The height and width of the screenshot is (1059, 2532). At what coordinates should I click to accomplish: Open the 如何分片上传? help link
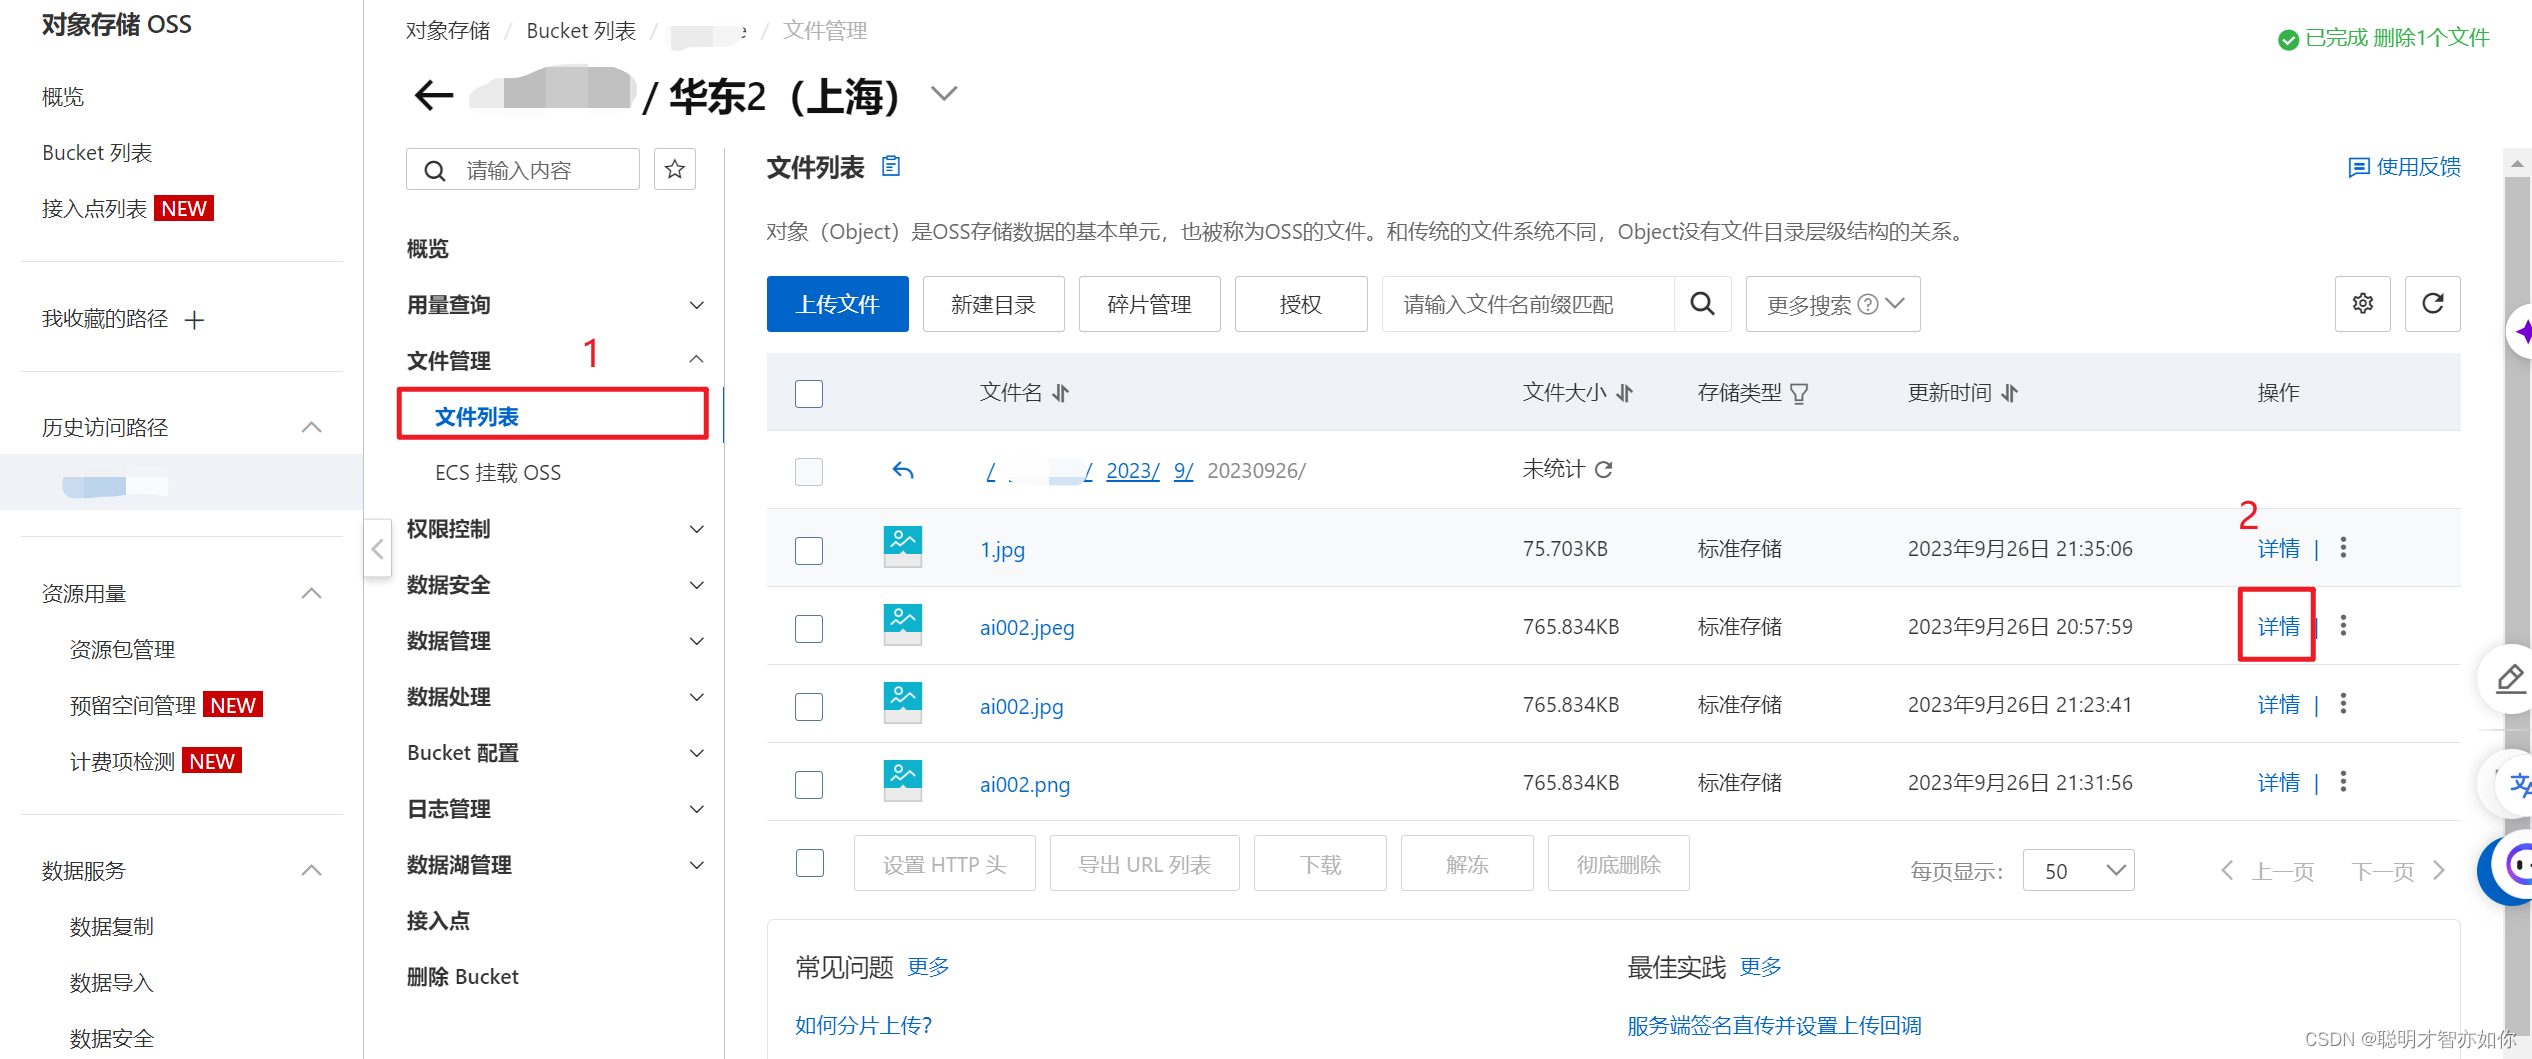863,1025
